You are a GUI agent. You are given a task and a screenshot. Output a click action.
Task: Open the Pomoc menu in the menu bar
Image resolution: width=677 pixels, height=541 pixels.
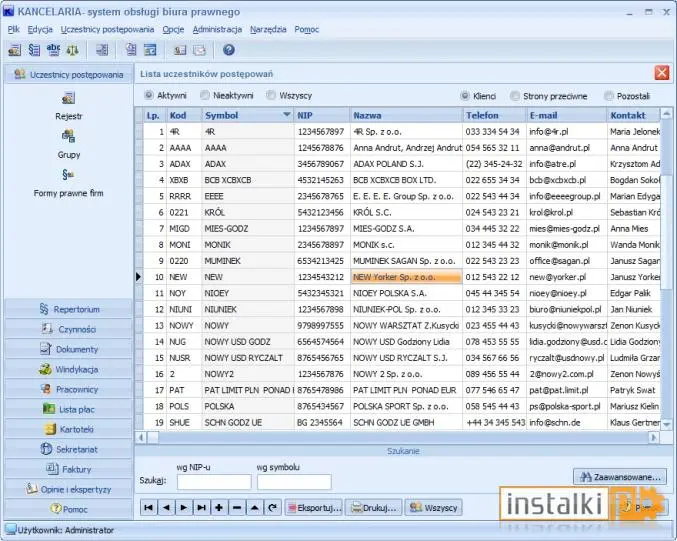pyautogui.click(x=307, y=29)
